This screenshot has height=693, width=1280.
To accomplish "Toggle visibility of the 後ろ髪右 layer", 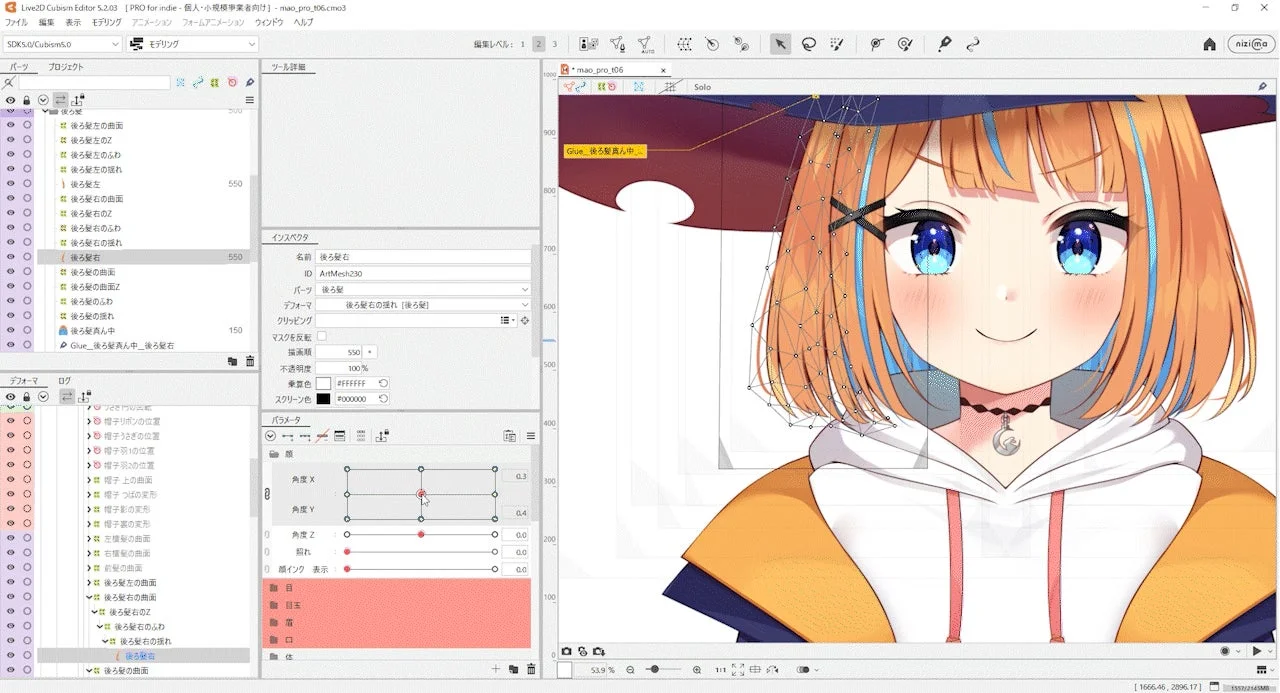I will 9,257.
